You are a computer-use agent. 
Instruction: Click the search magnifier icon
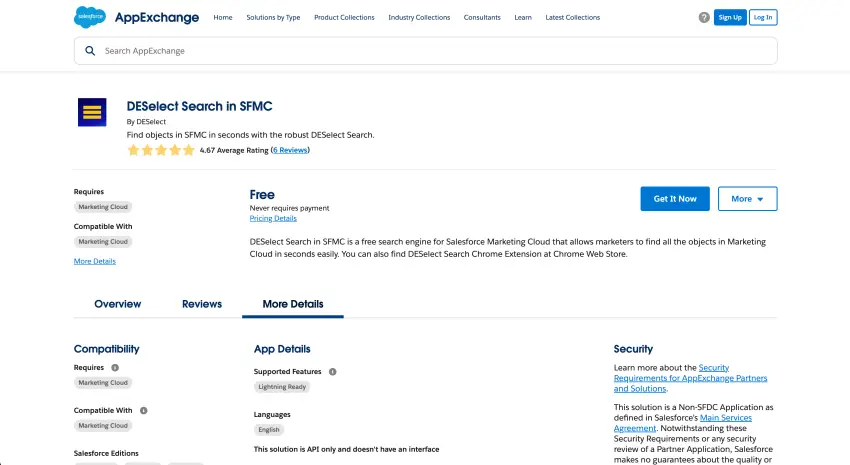[90, 51]
